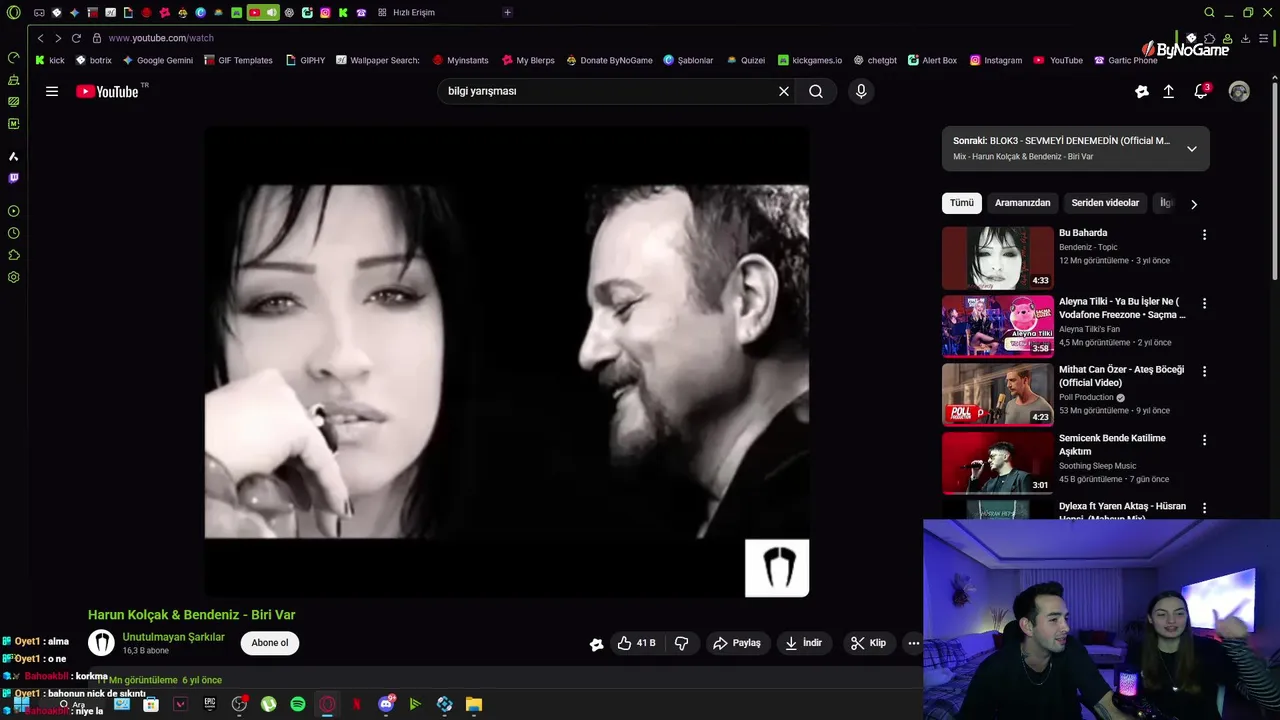Viewport: 1280px width, 720px height.
Task: Select the Seriden videolar chip
Action: pos(1105,203)
